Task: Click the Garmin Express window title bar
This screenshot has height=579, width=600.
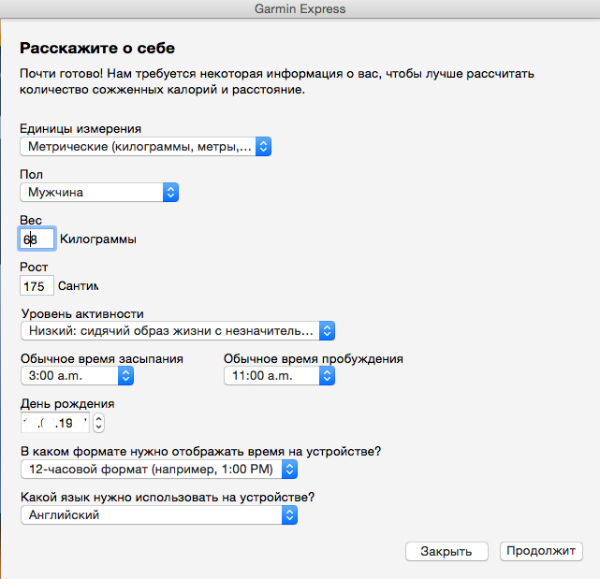Action: pos(300,10)
